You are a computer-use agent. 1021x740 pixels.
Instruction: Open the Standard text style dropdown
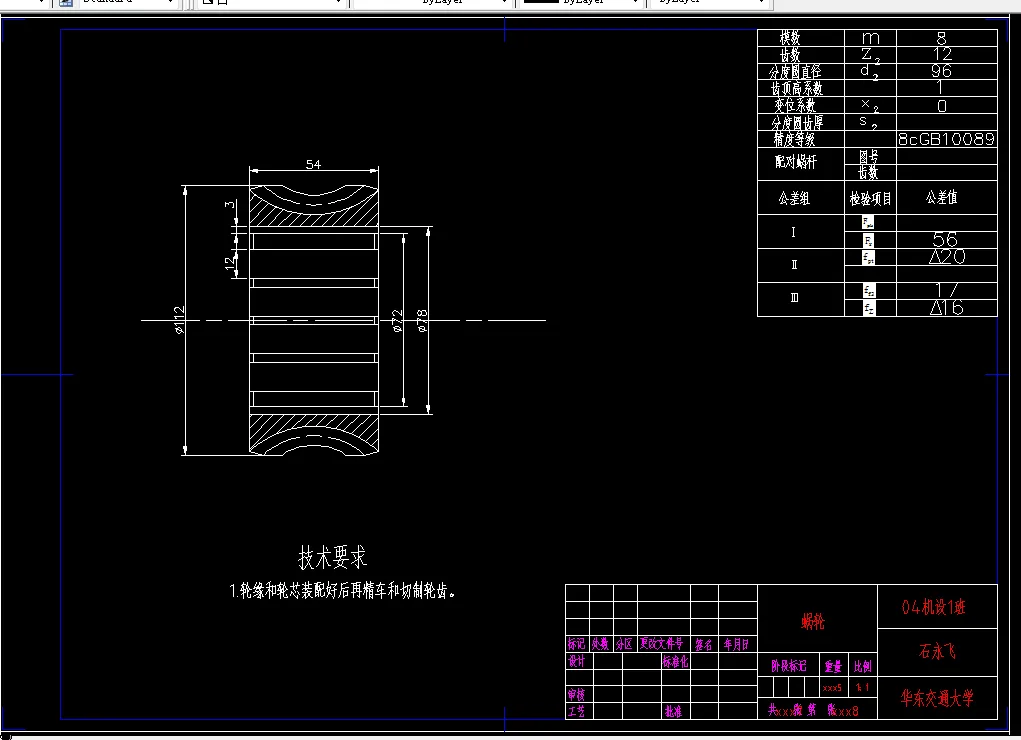point(128,3)
